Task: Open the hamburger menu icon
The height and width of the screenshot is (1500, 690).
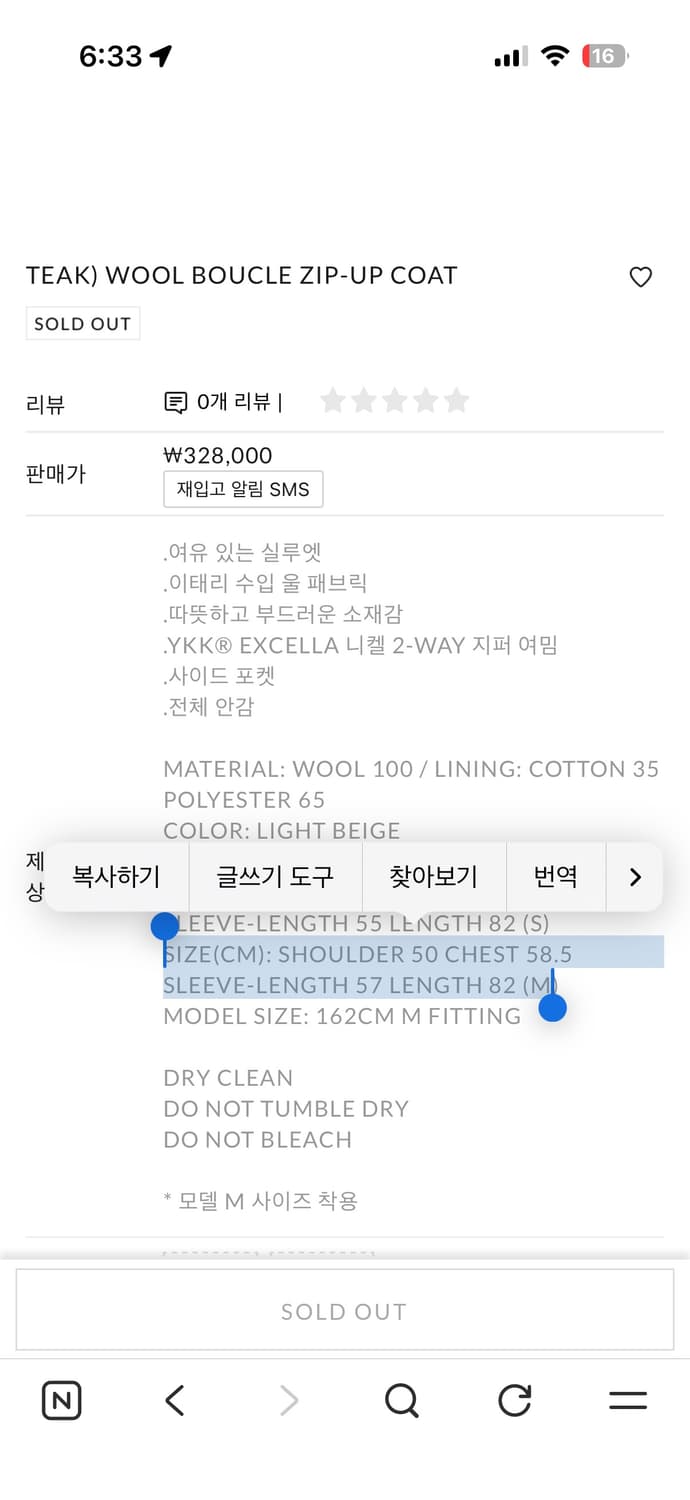Action: click(x=628, y=1400)
